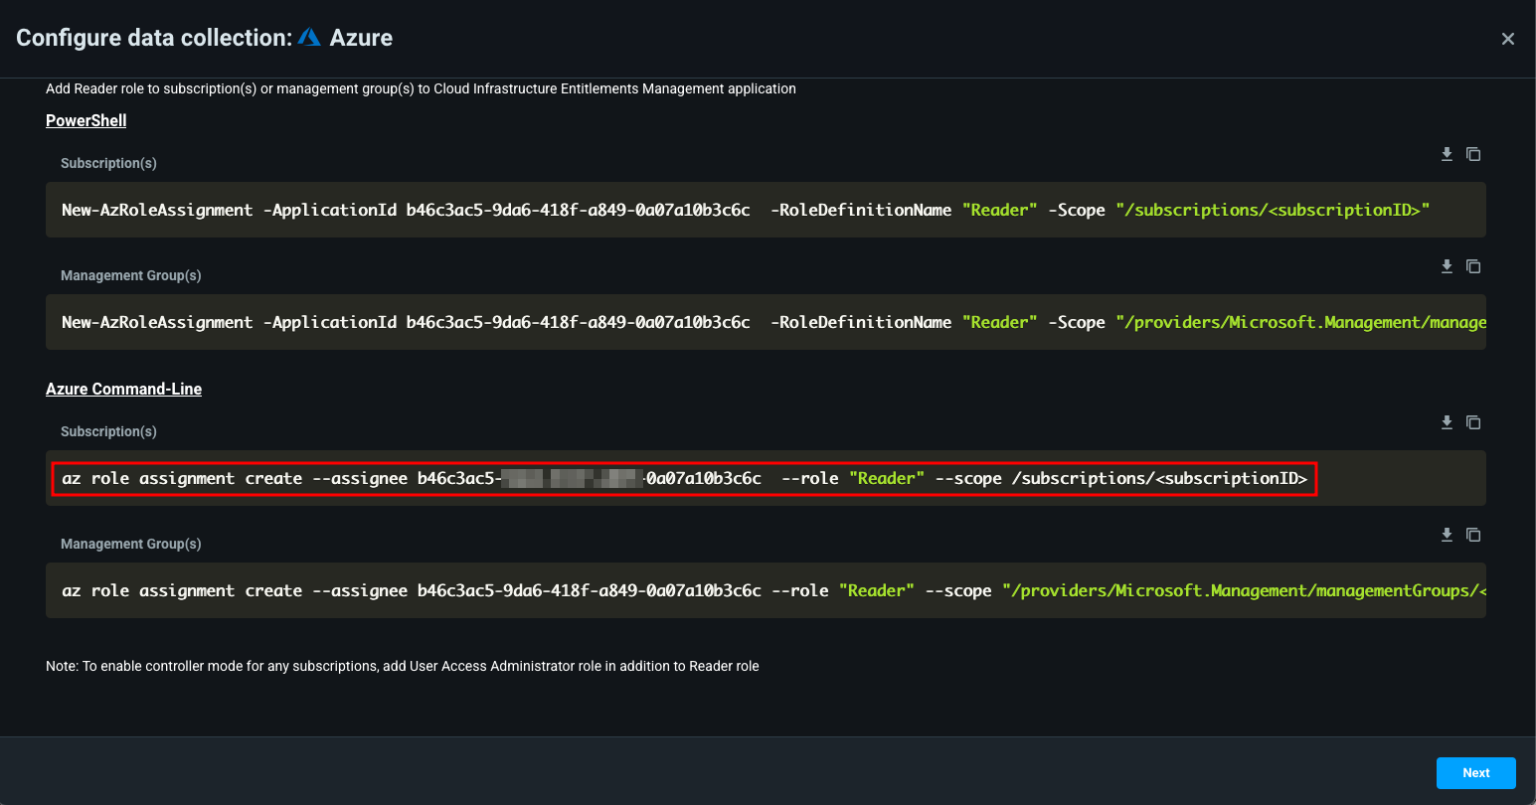This screenshot has height=805, width=1536.
Task: Copy the PowerShell Management Group(s) command
Action: click(x=1473, y=266)
